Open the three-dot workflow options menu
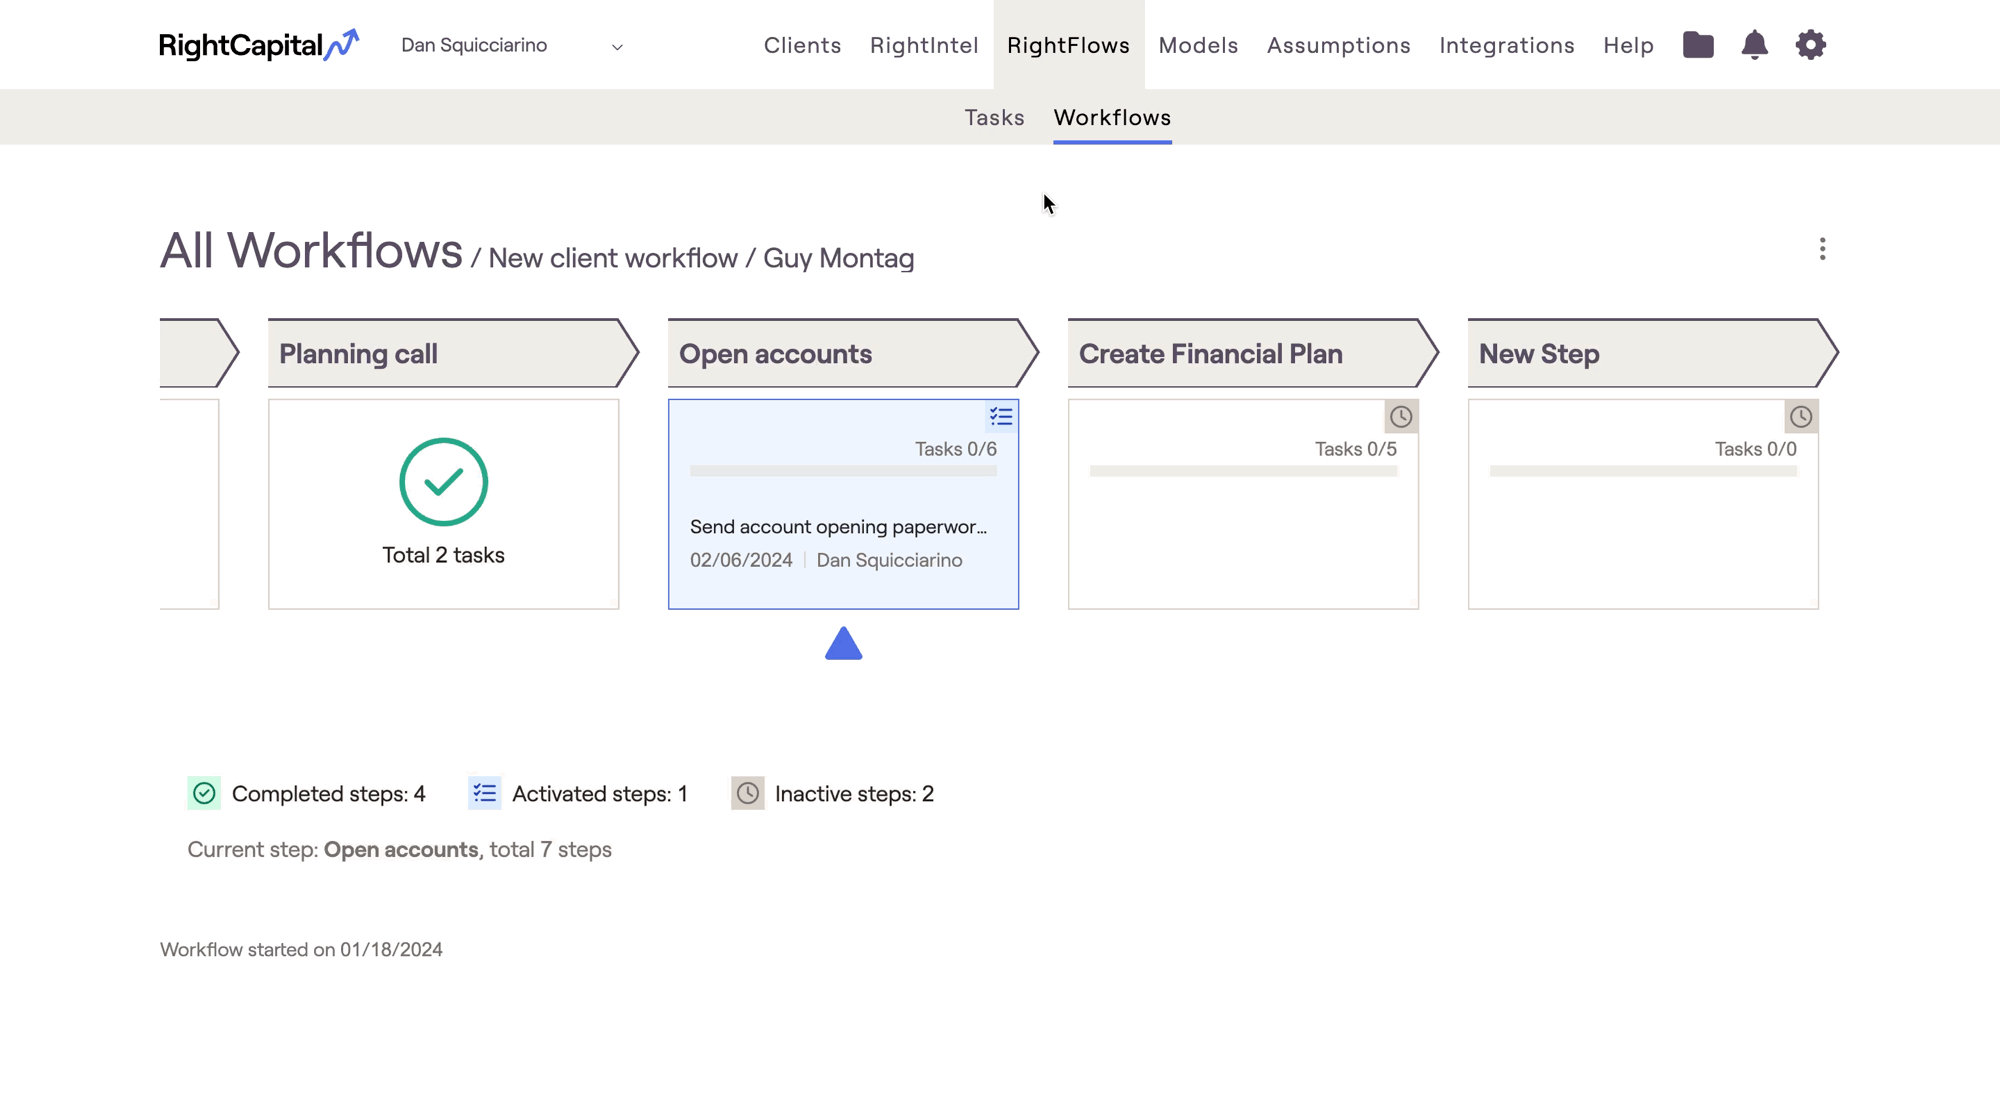 (1822, 249)
